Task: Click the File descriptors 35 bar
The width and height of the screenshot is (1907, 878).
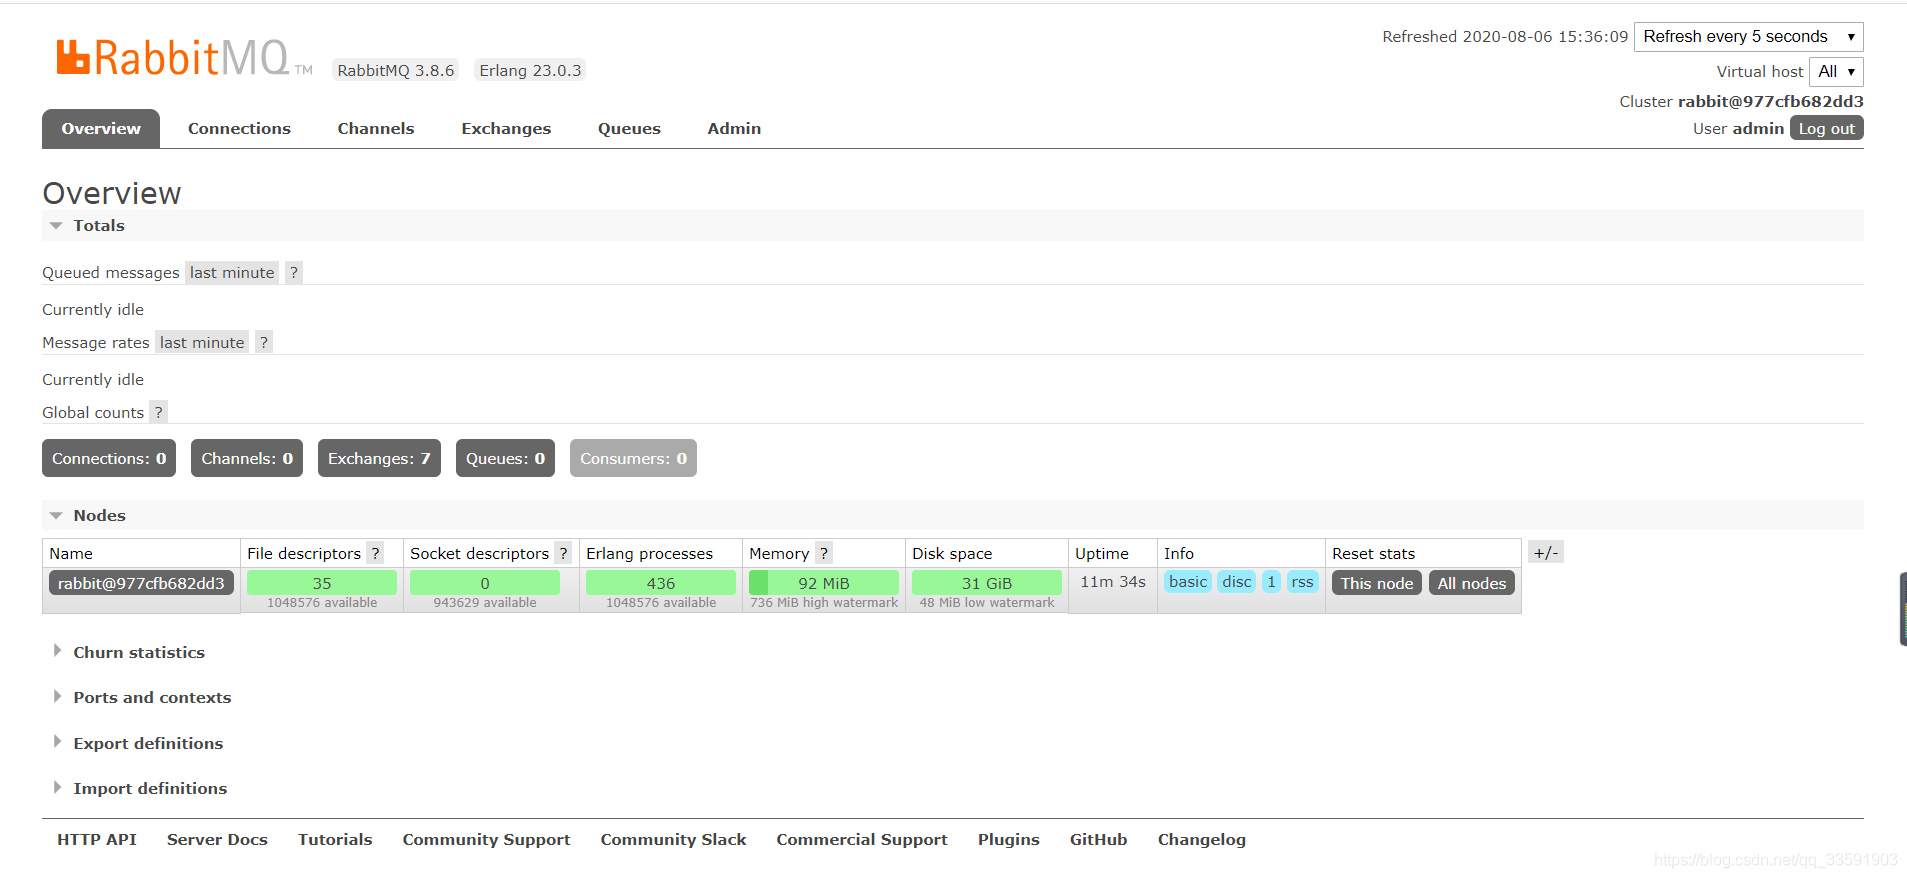Action: 322,583
